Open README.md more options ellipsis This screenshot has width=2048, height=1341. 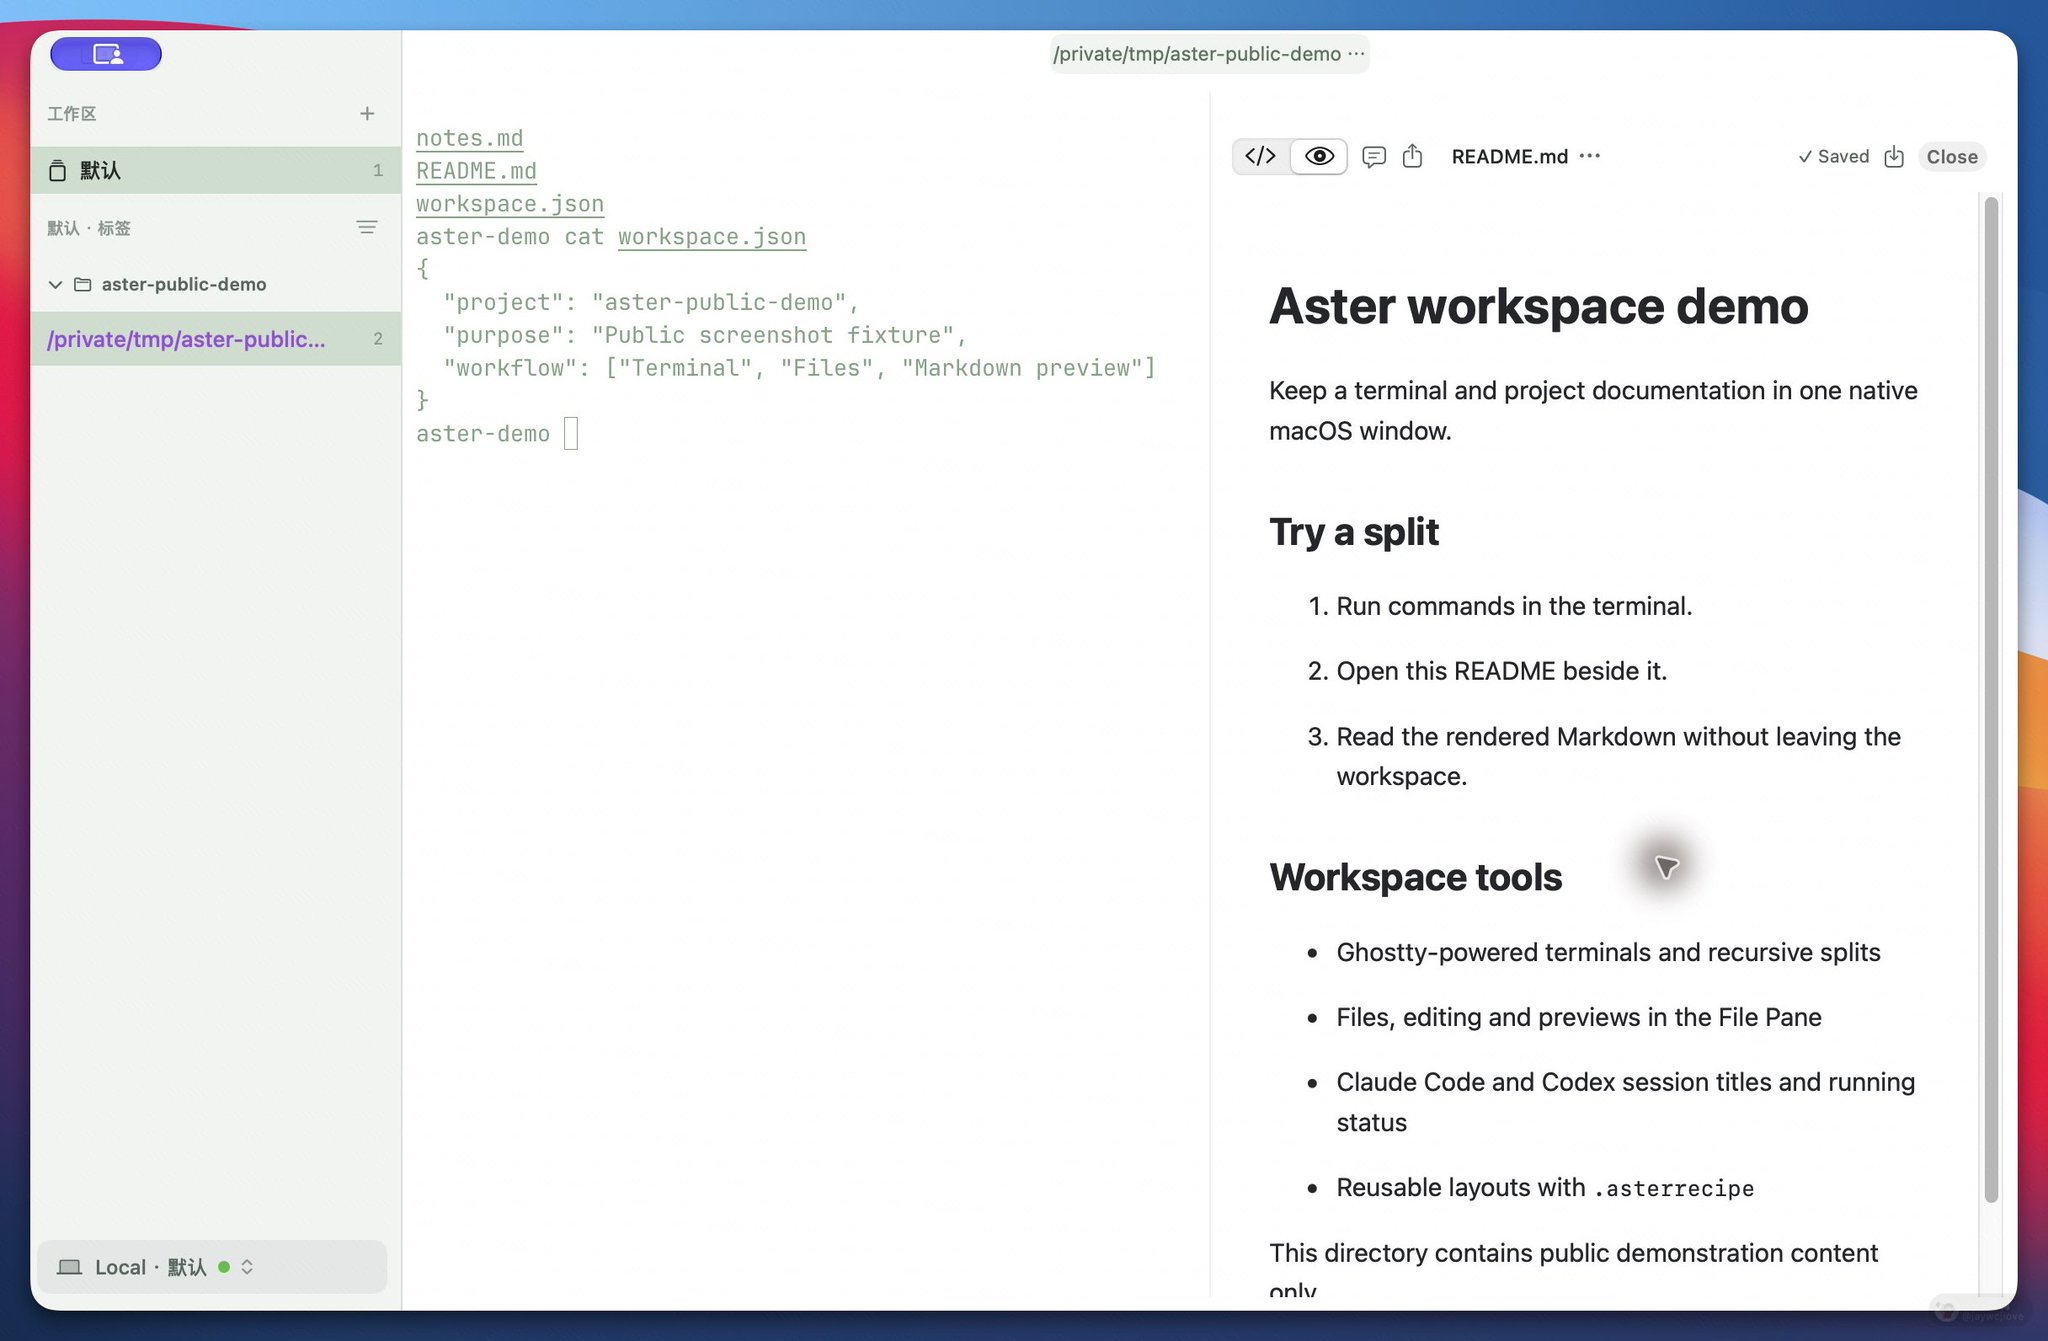coord(1590,156)
